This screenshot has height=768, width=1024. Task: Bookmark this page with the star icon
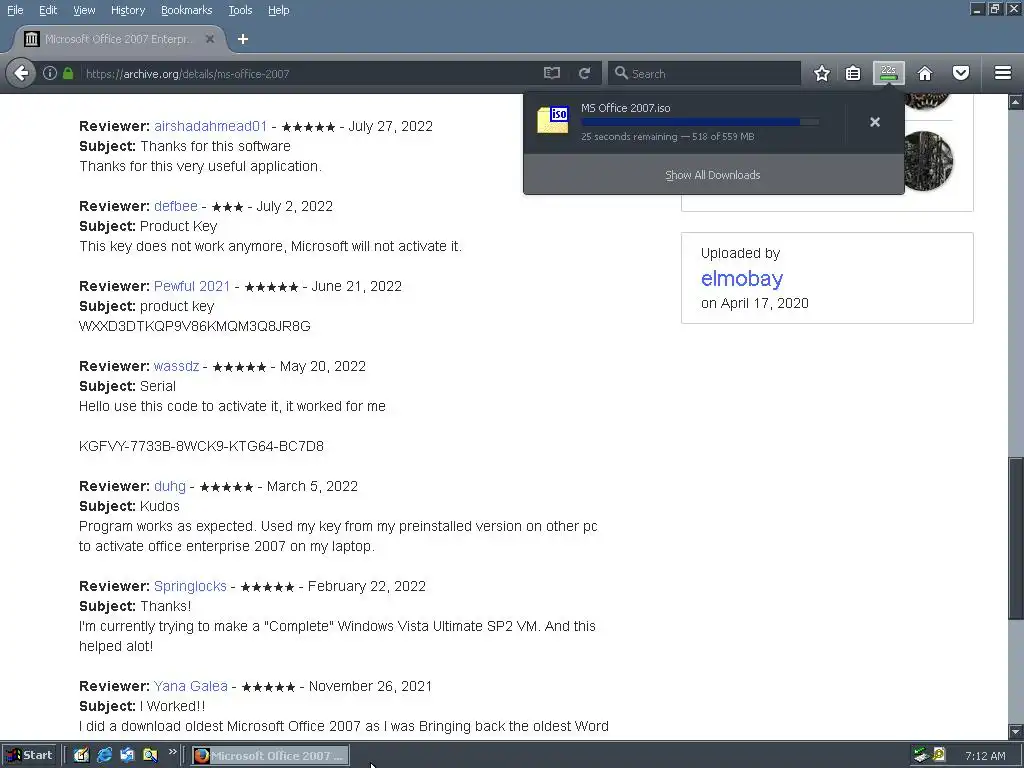(x=822, y=73)
